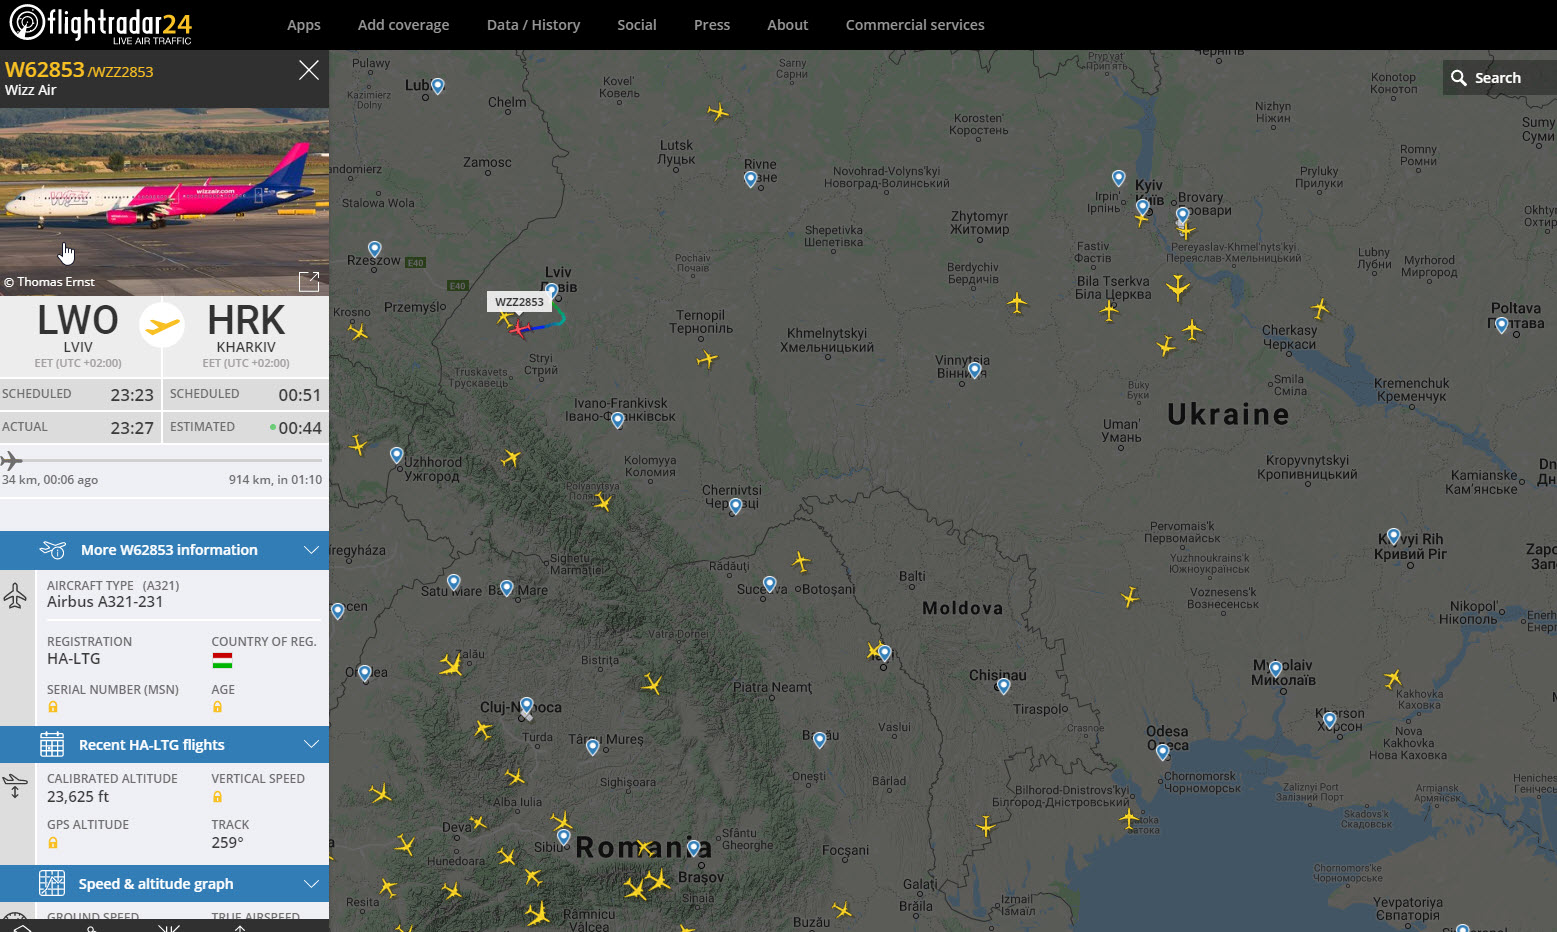
Task: Click the 23,625 ft altitude value
Action: (78, 797)
